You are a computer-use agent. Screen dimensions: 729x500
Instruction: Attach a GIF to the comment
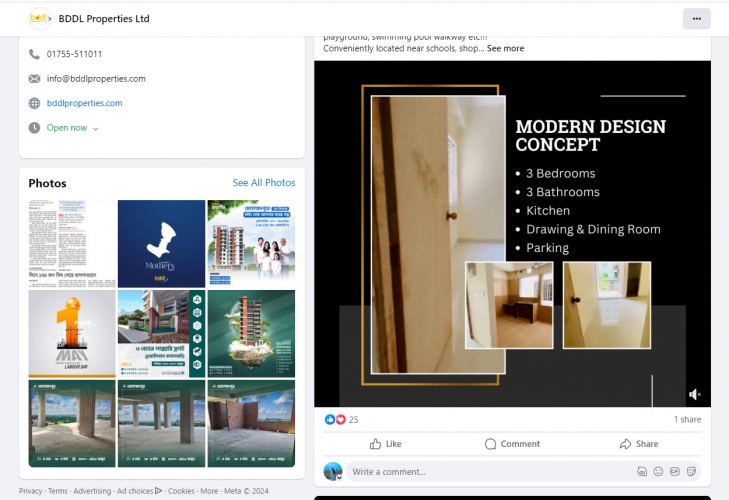[675, 472]
